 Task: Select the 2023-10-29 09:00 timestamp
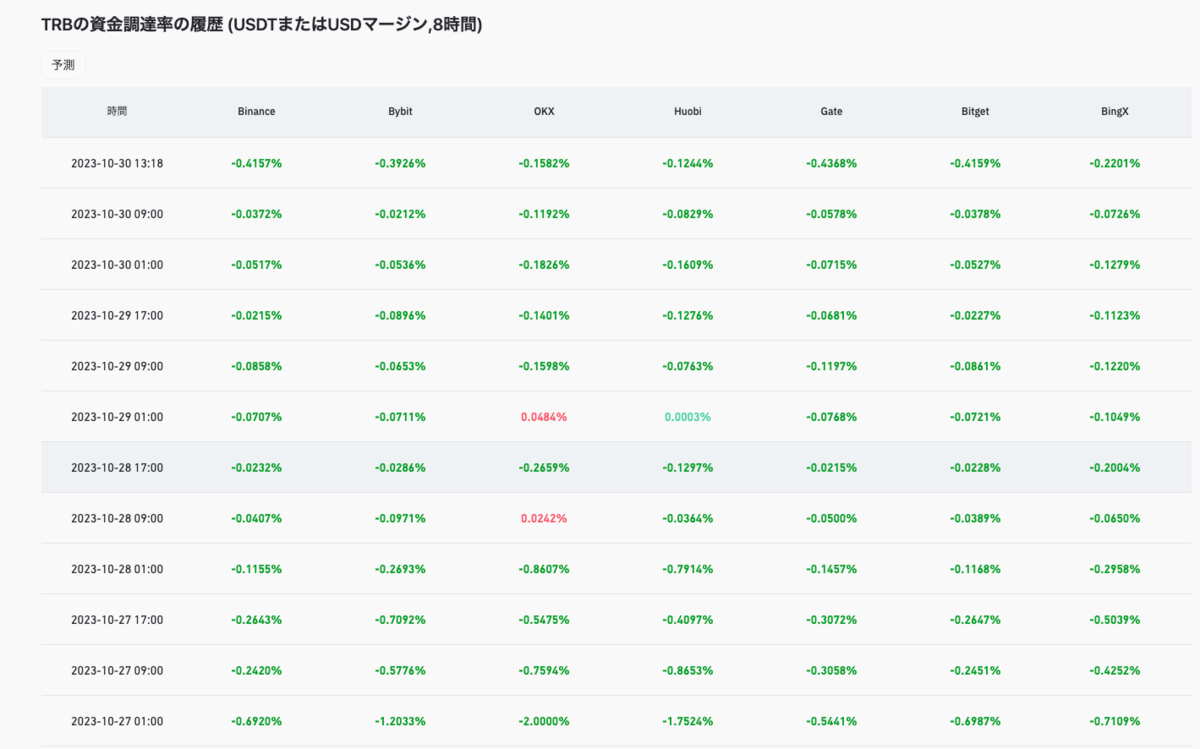click(x=117, y=366)
